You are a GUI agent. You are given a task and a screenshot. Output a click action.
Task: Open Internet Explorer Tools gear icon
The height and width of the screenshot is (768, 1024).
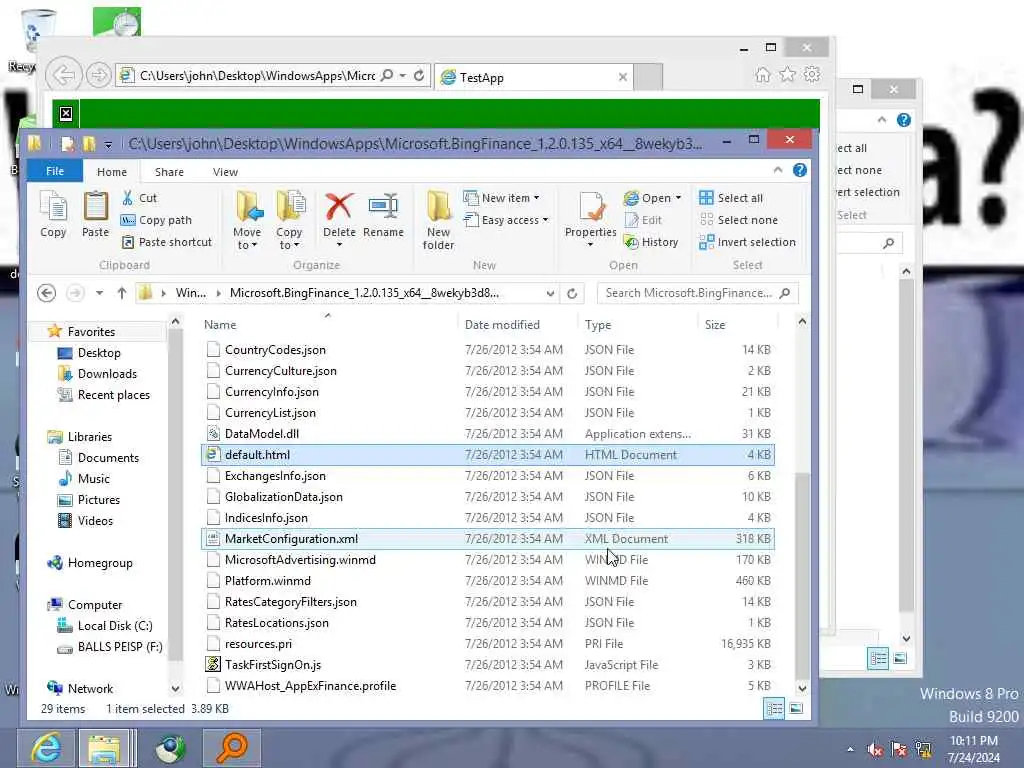pyautogui.click(x=812, y=74)
